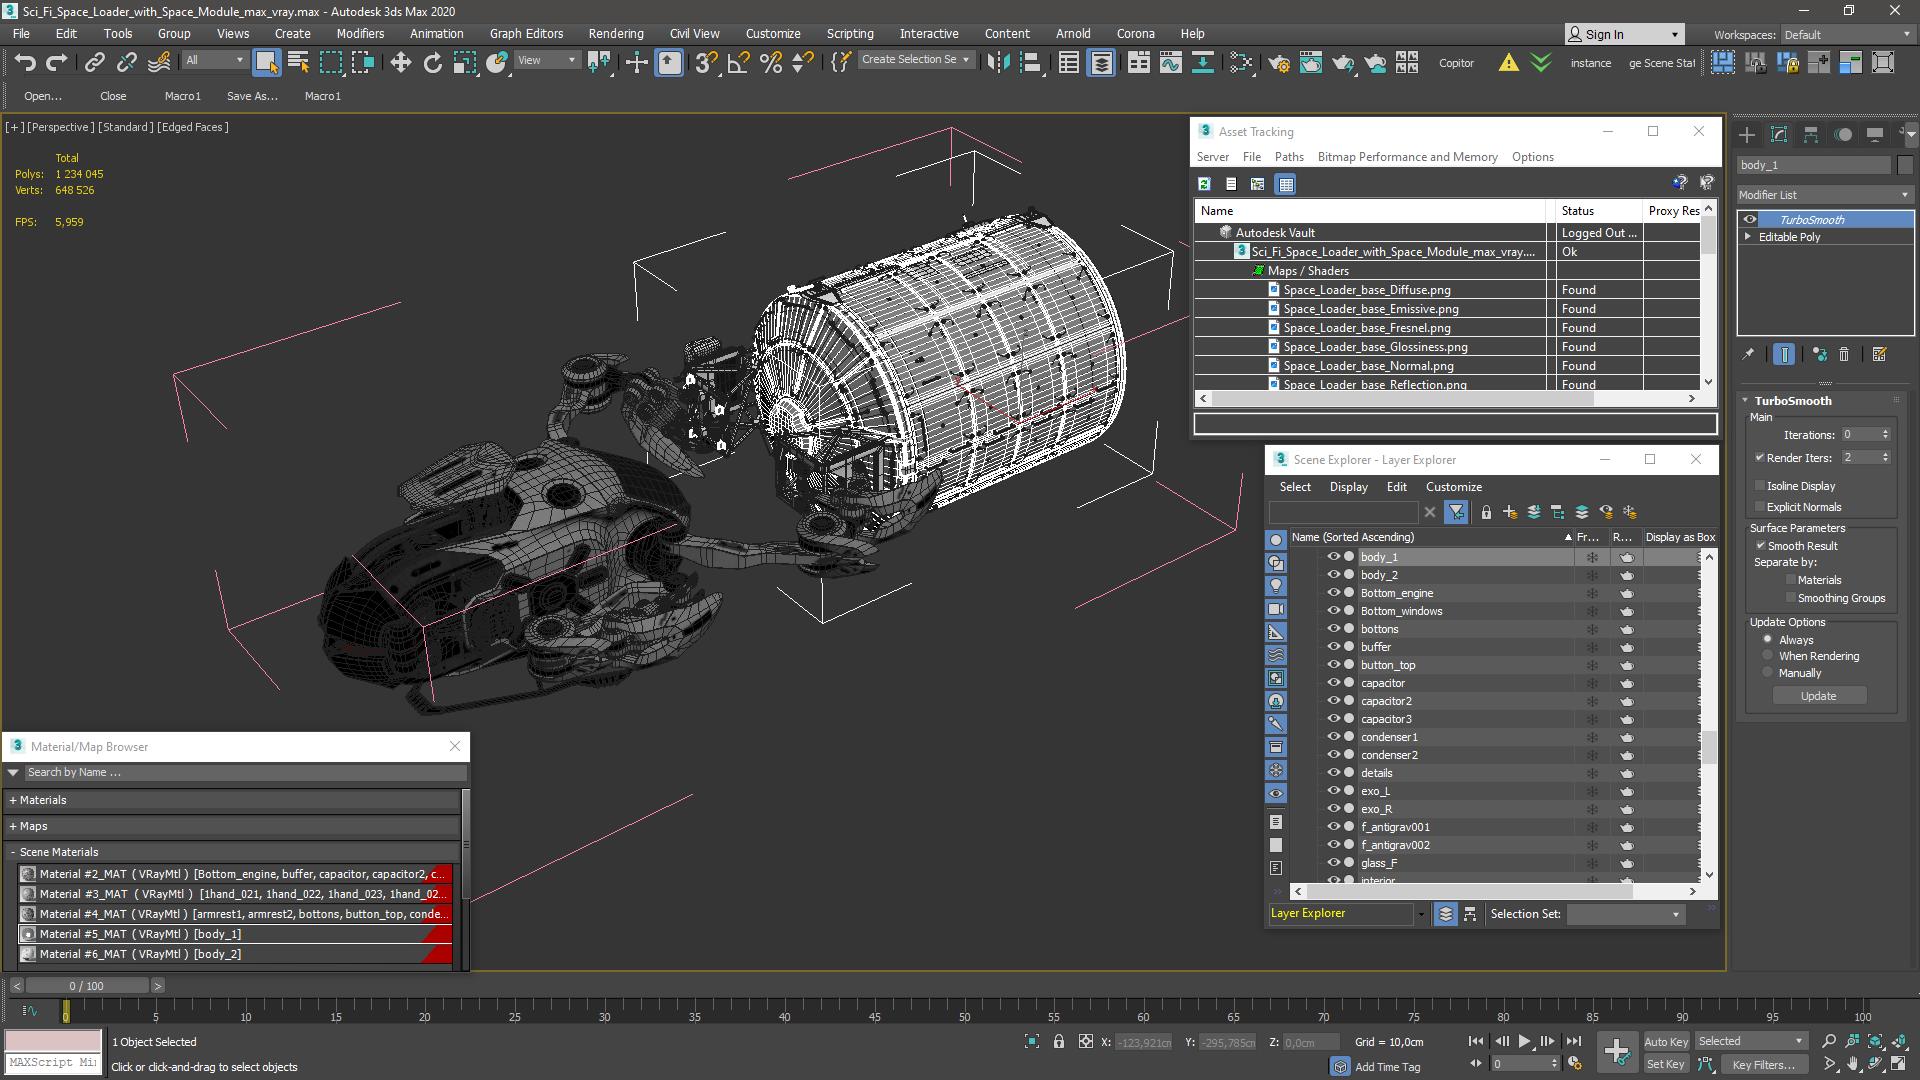
Task: Activate the Rotate tool
Action: point(432,63)
